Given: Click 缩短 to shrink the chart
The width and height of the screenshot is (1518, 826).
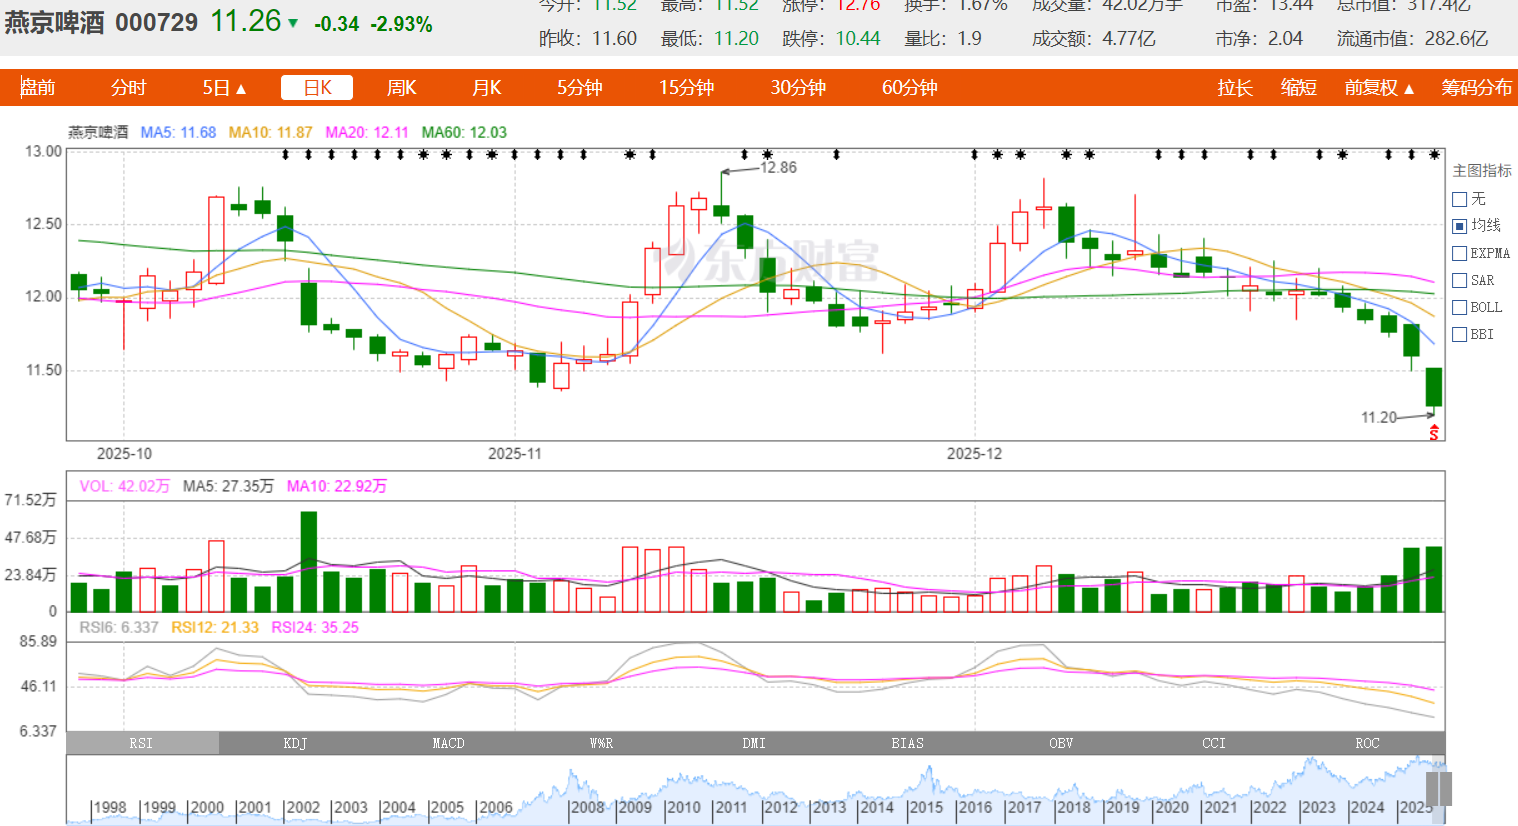Looking at the screenshot, I should pos(1299,88).
